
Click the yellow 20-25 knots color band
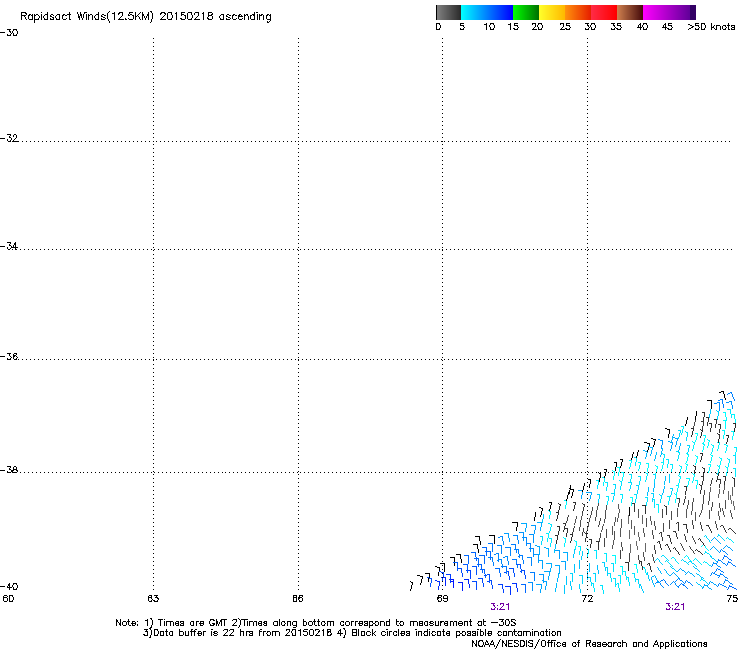552,12
